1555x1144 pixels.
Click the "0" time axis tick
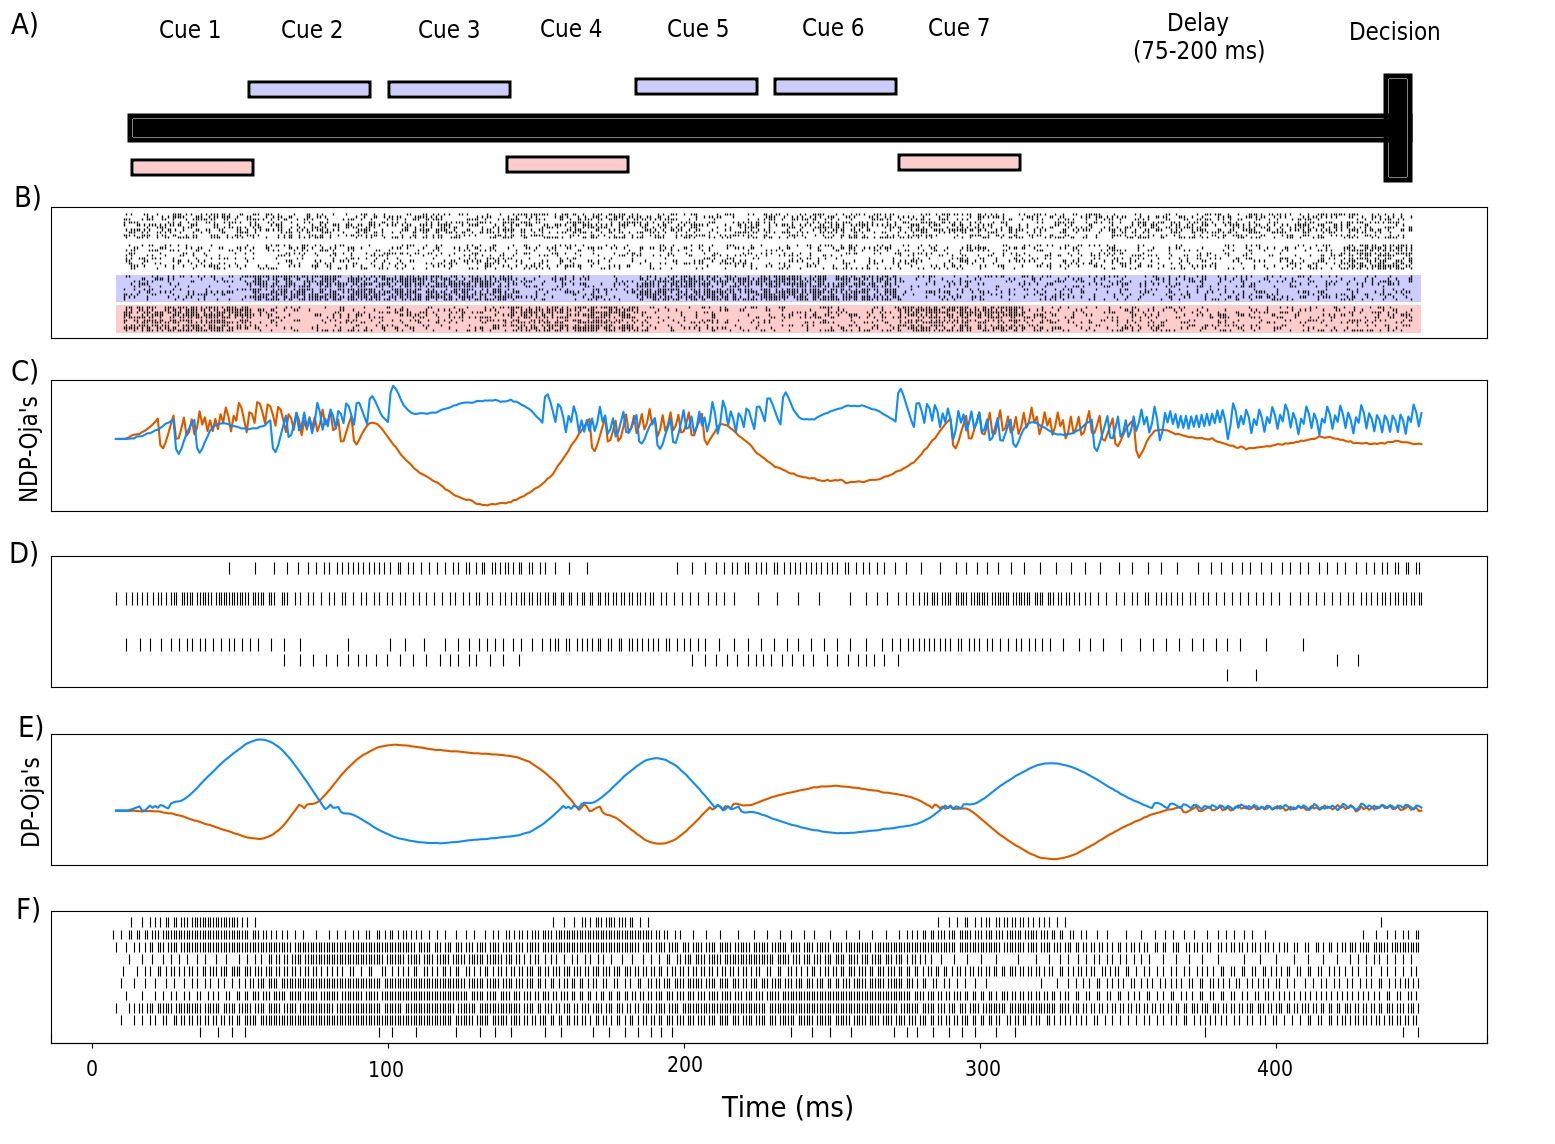[x=92, y=1069]
